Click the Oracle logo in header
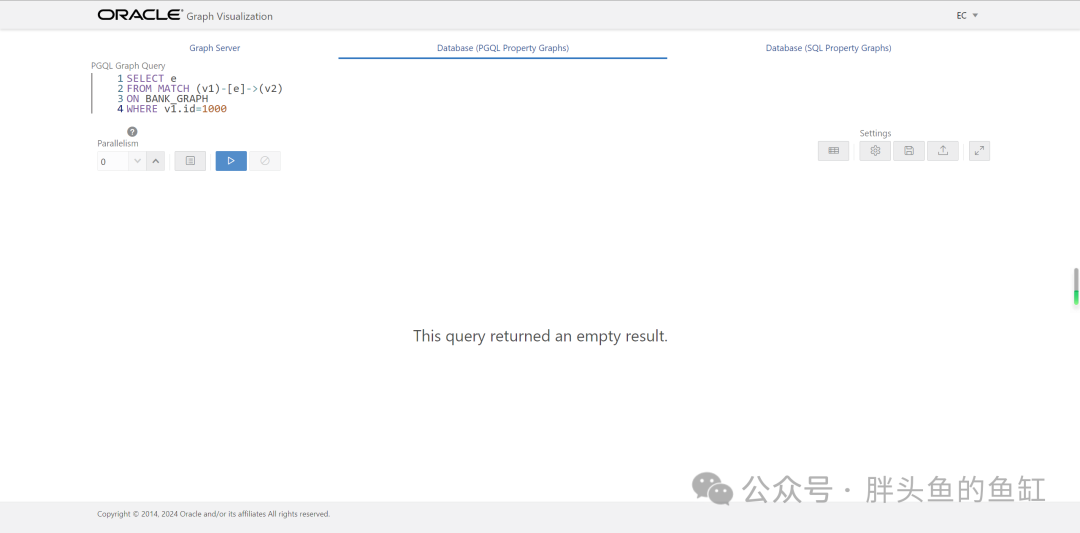The height and width of the screenshot is (533, 1080). pos(140,15)
